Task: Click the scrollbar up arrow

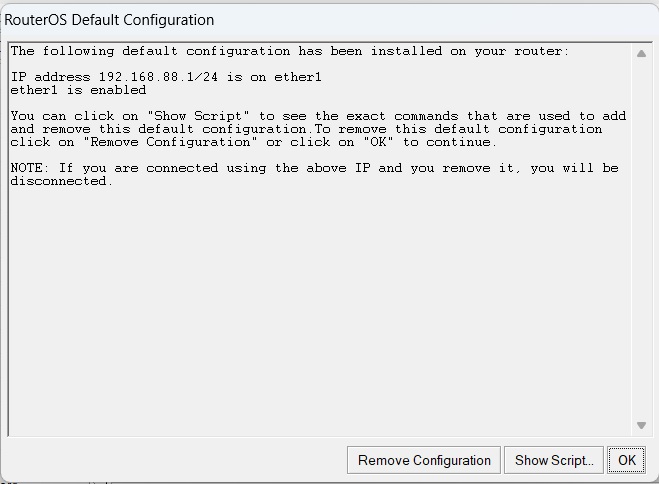Action: (x=641, y=53)
